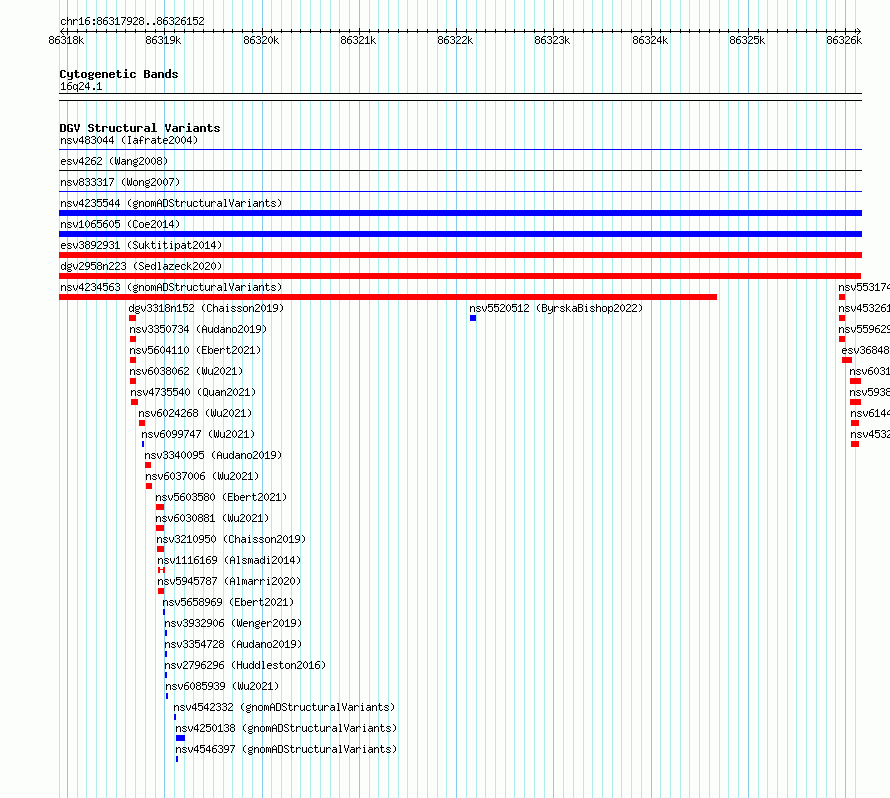Viewport: 890px width, 798px height.
Task: Open nsv5520512 (ByrskaBishop2022) variant label
Action: coord(556,308)
